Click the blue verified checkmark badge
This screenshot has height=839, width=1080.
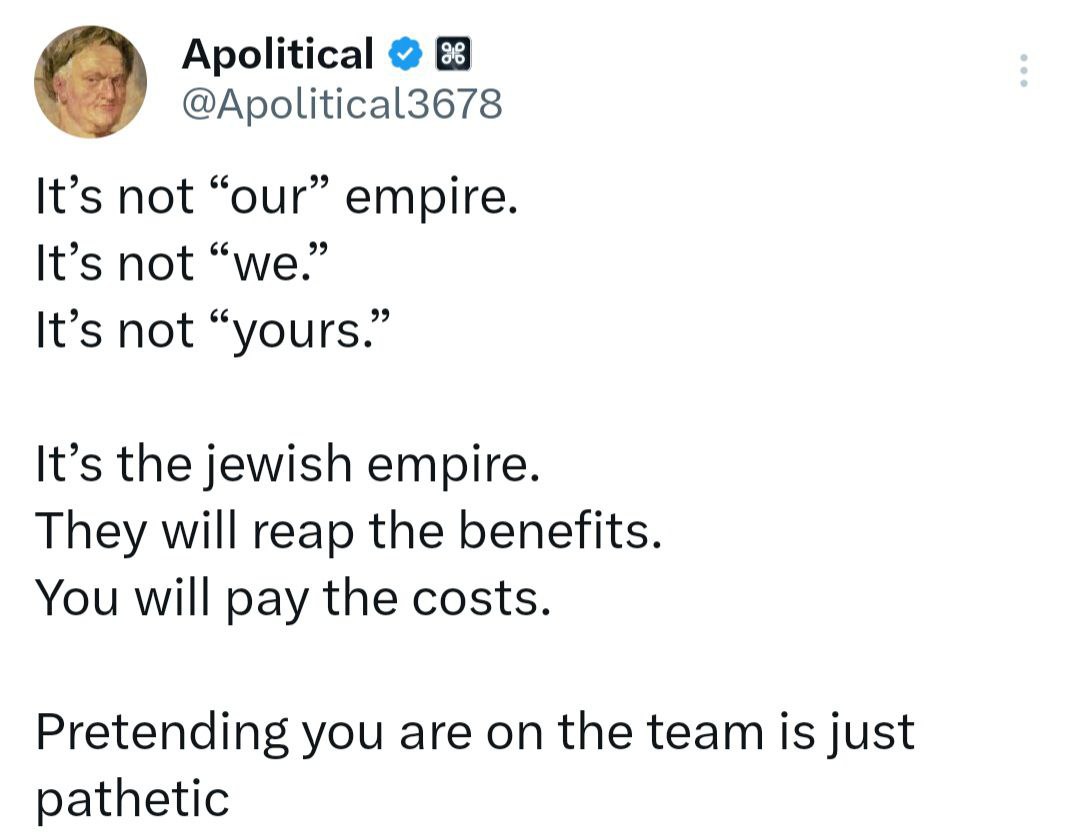405,56
